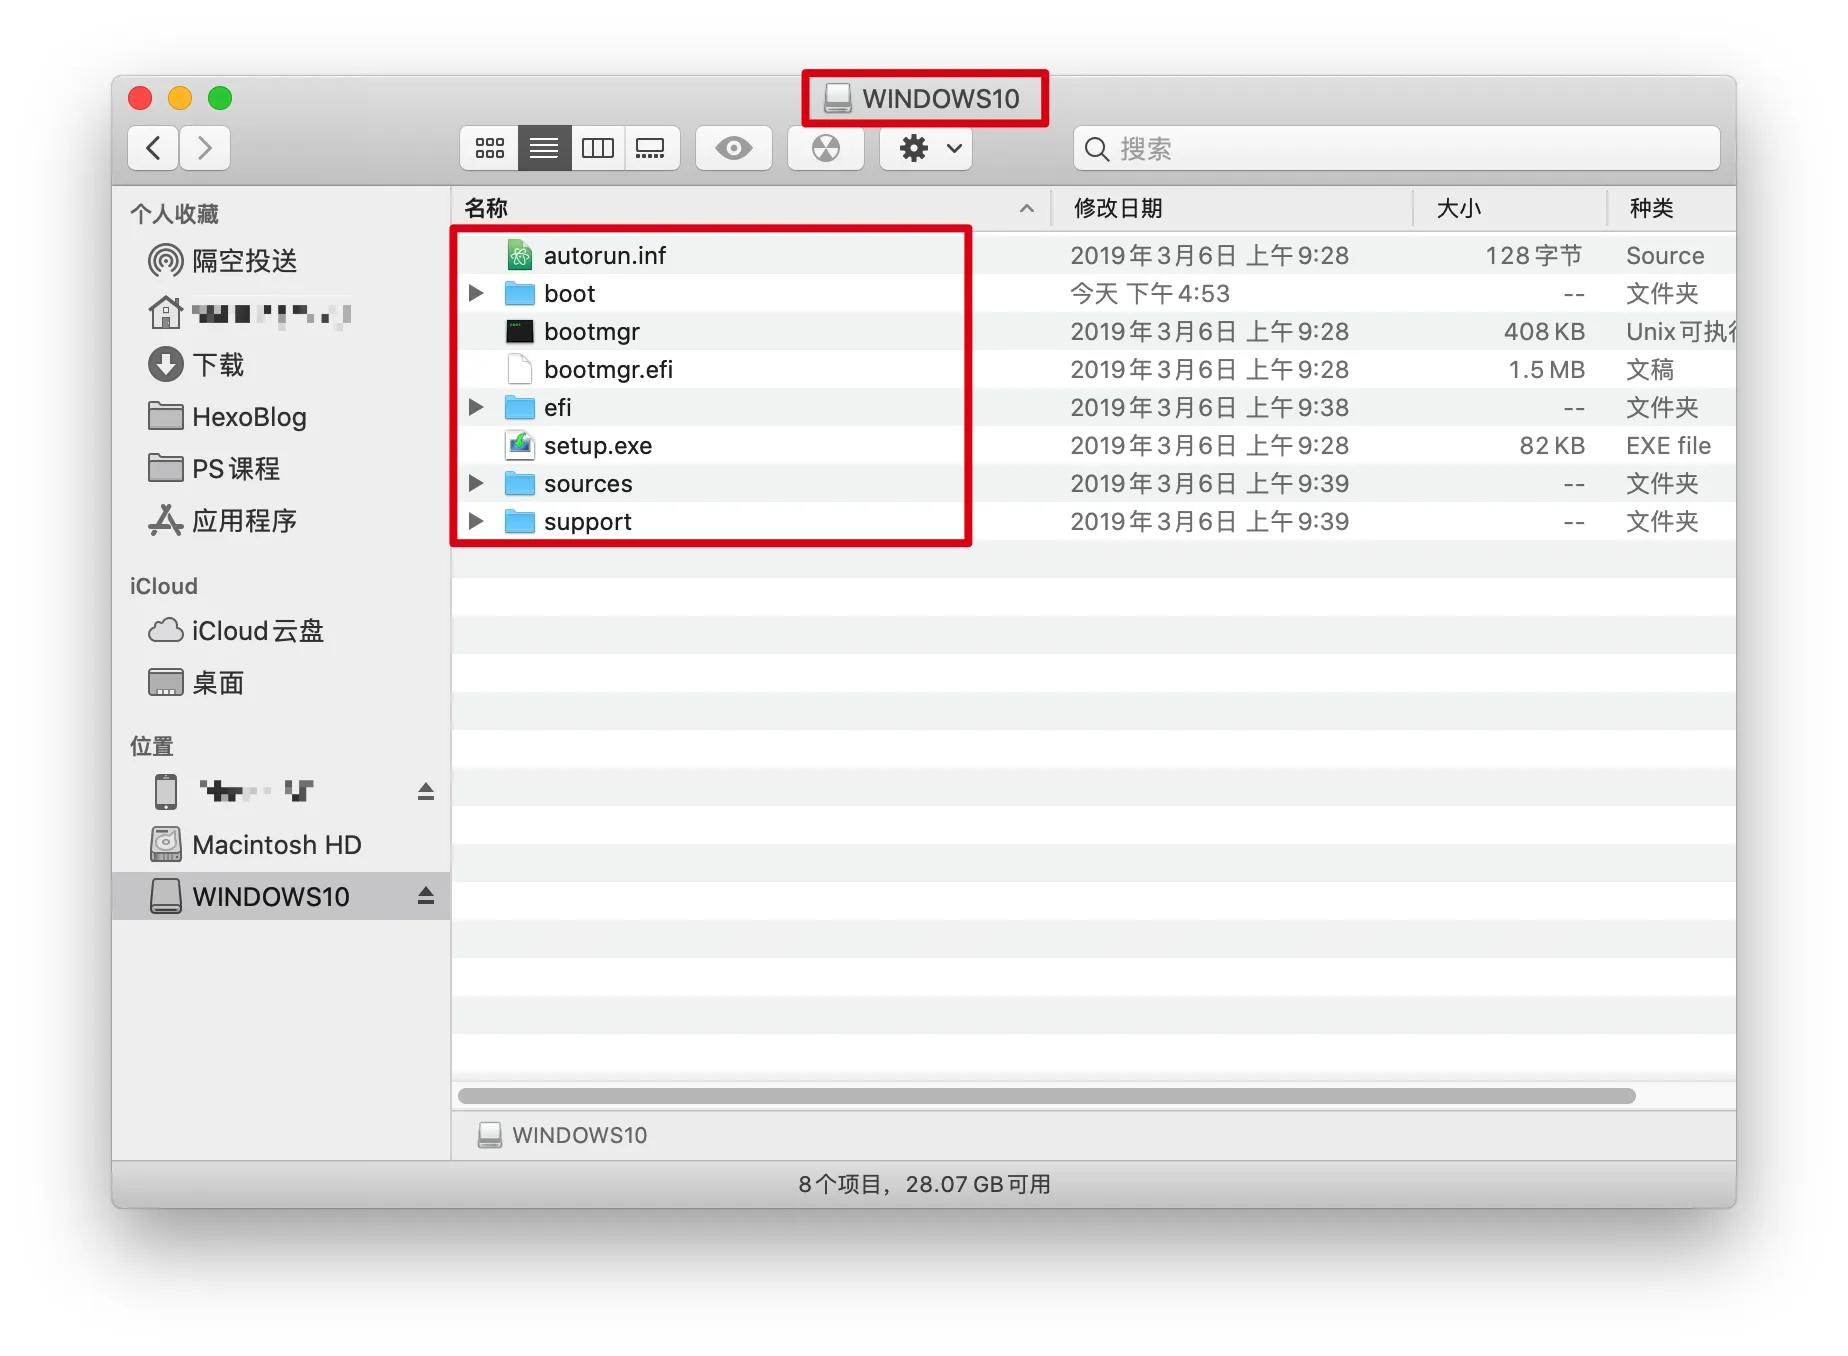This screenshot has height=1356, width=1848.
Task: Eject the phone device
Action: point(426,792)
